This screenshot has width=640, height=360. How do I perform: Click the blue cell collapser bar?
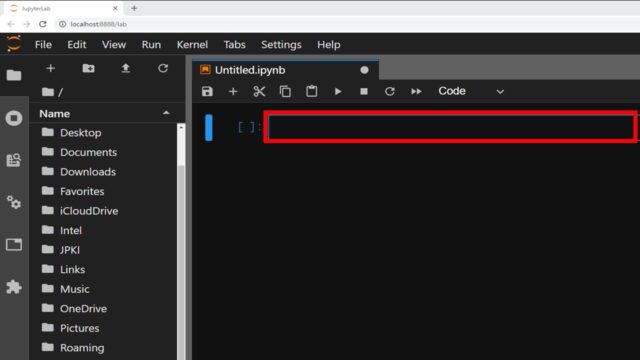coord(209,128)
